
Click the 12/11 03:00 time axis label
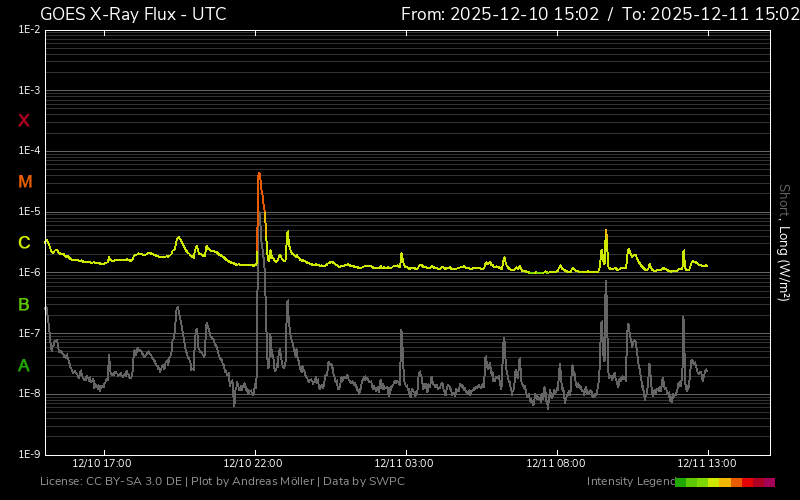[x=404, y=463]
